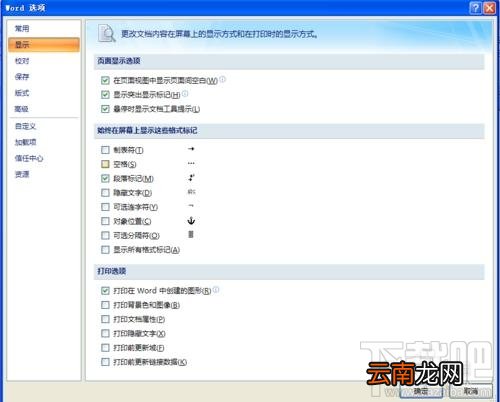Click the optional break symbol icon
Screen dimensions: 500x402
[x=191, y=235]
